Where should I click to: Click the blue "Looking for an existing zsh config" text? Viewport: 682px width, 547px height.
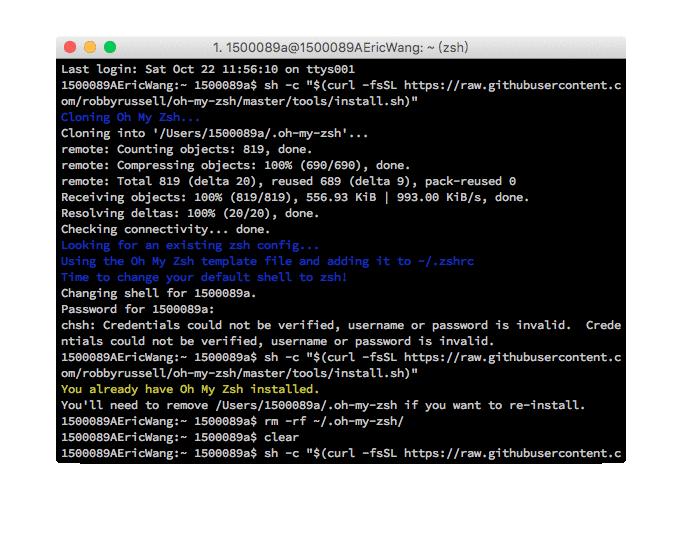(190, 245)
